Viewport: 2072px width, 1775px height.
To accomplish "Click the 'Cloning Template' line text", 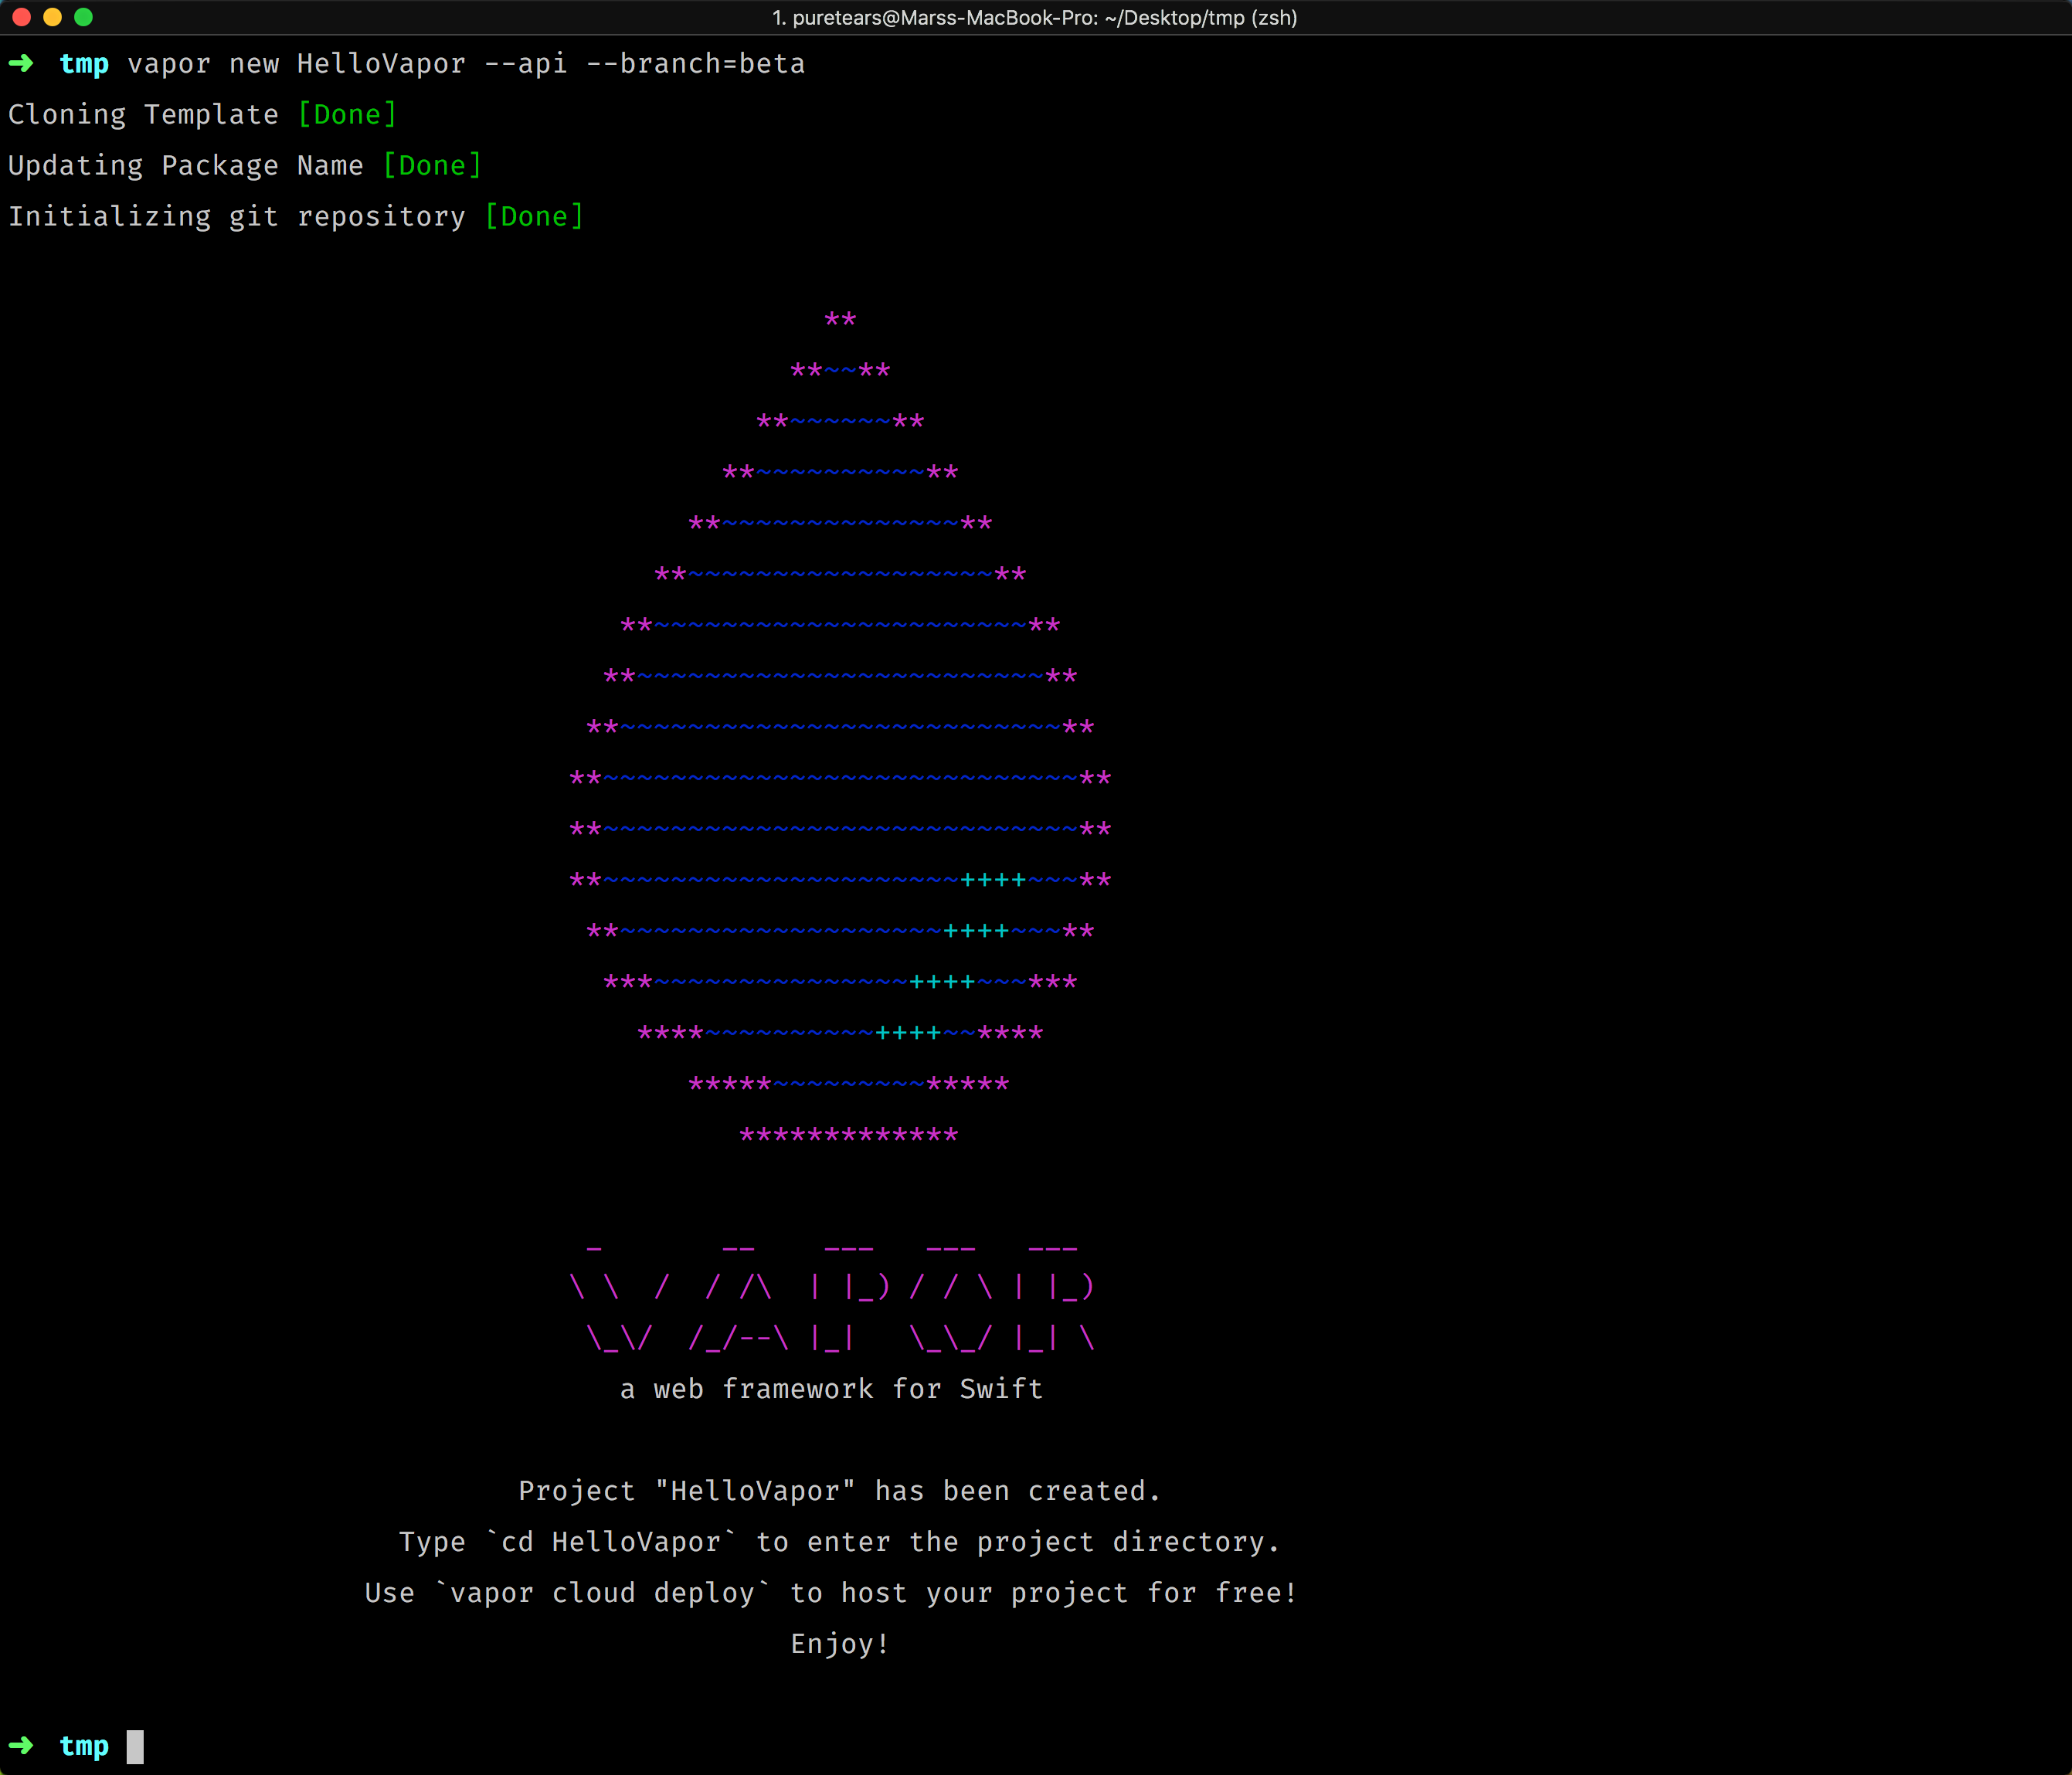I will click(143, 115).
